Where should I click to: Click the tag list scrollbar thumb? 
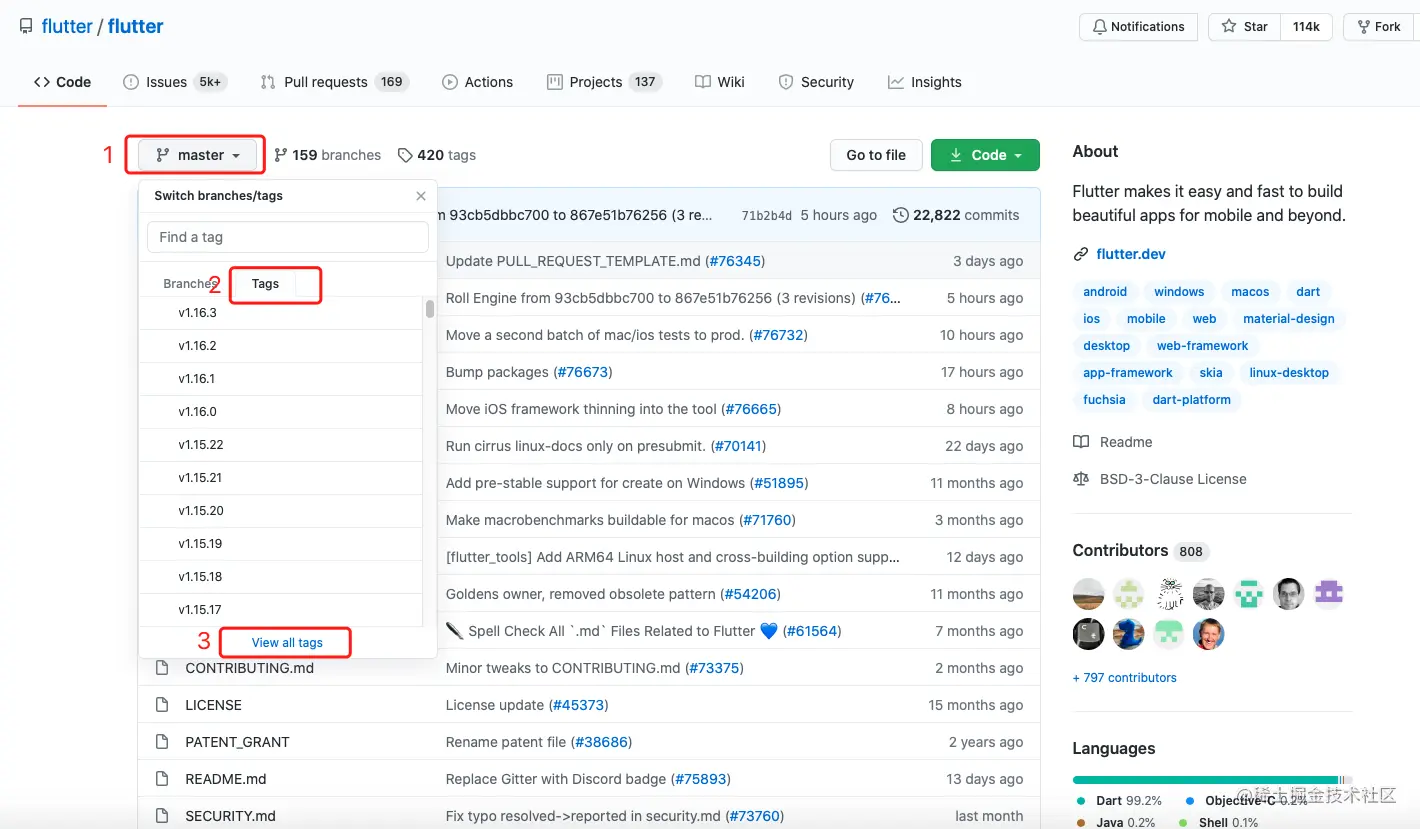coord(430,309)
